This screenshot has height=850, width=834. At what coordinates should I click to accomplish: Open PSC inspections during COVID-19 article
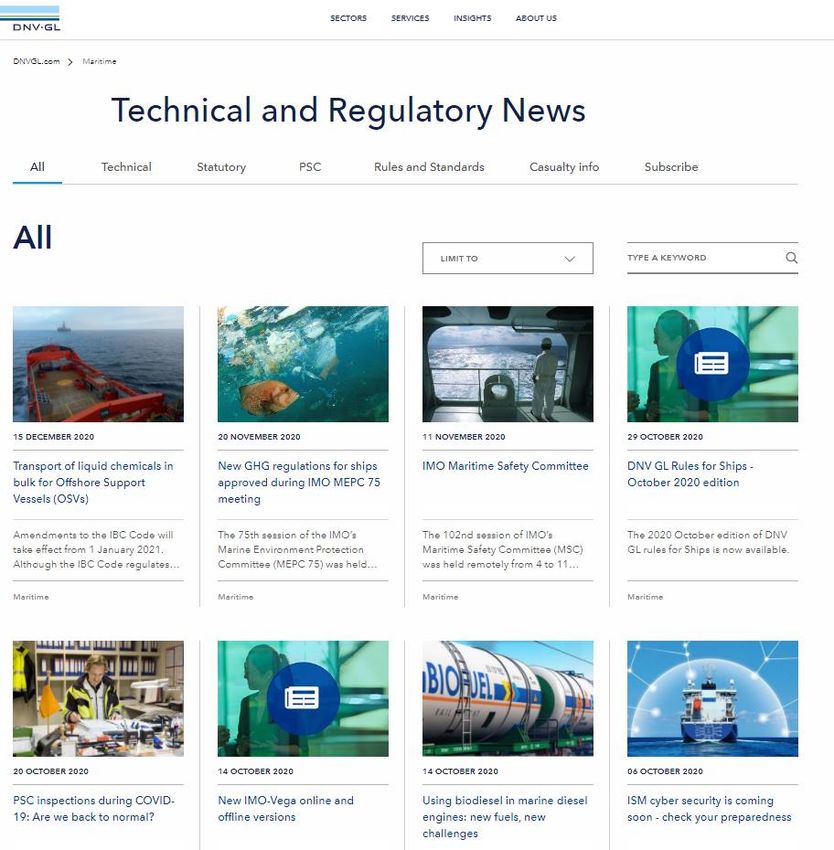coord(94,808)
